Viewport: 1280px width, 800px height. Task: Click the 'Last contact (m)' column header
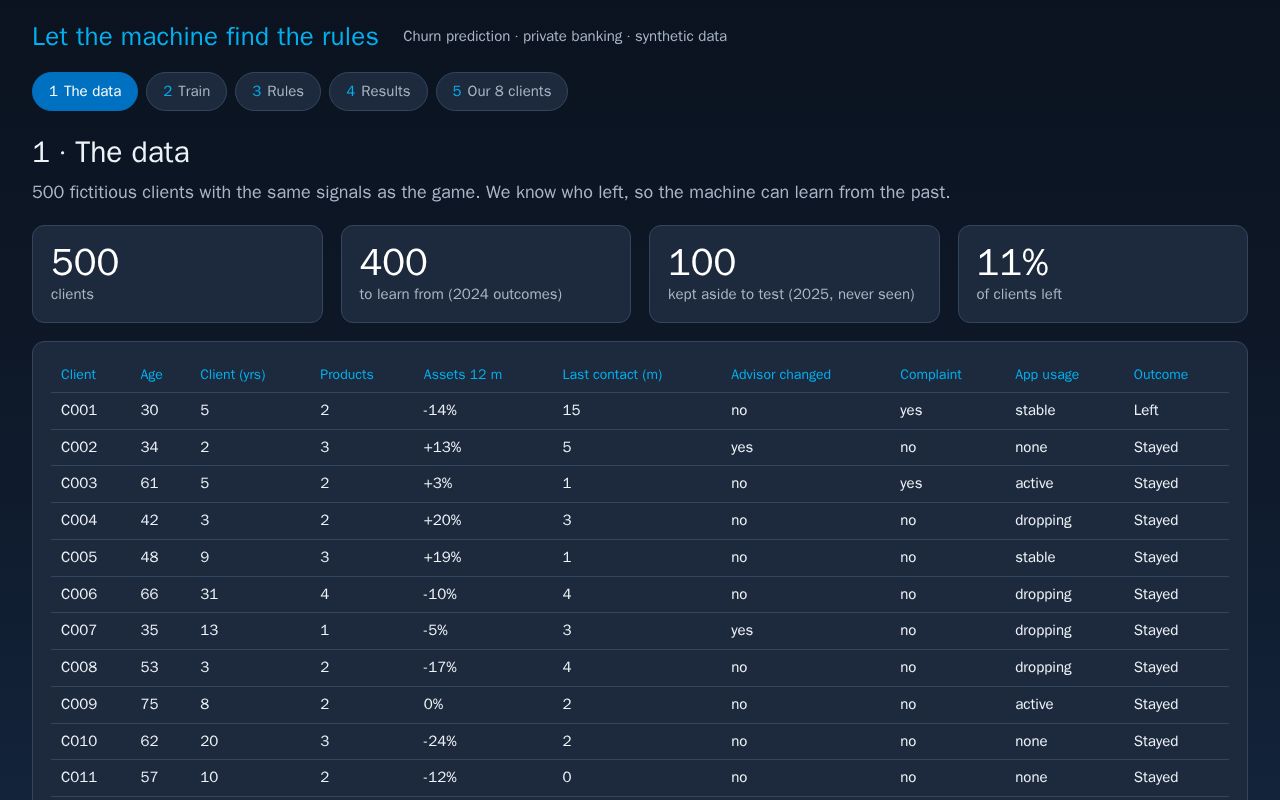coord(612,374)
